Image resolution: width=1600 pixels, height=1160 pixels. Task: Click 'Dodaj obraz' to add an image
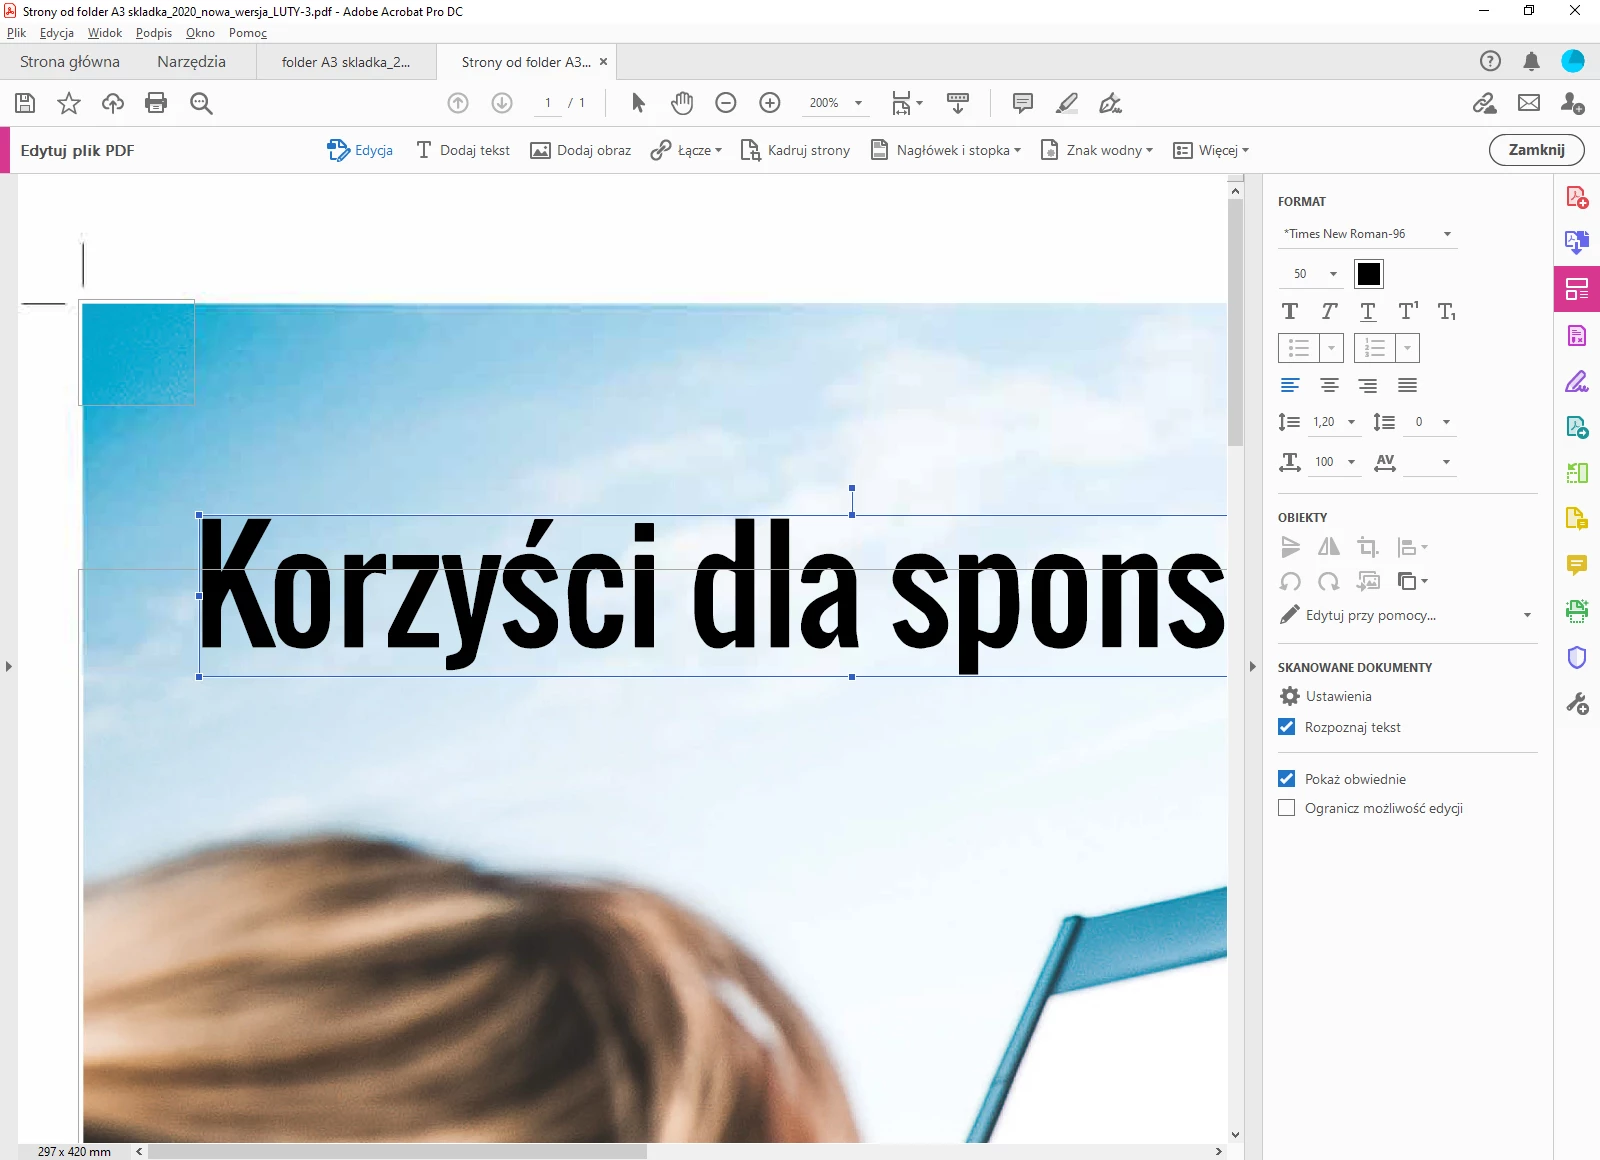coord(581,150)
